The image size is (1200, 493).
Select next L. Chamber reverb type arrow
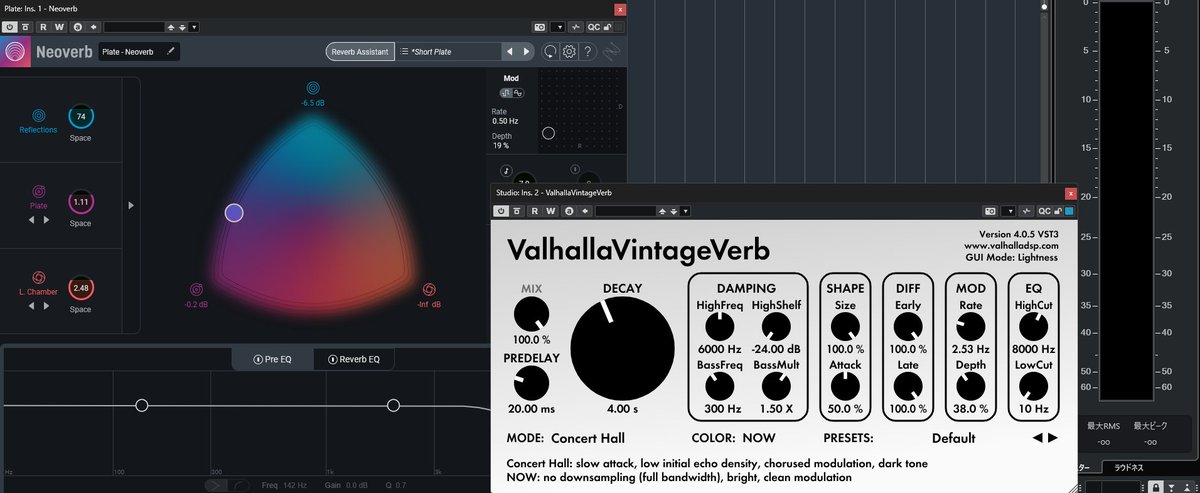46,305
